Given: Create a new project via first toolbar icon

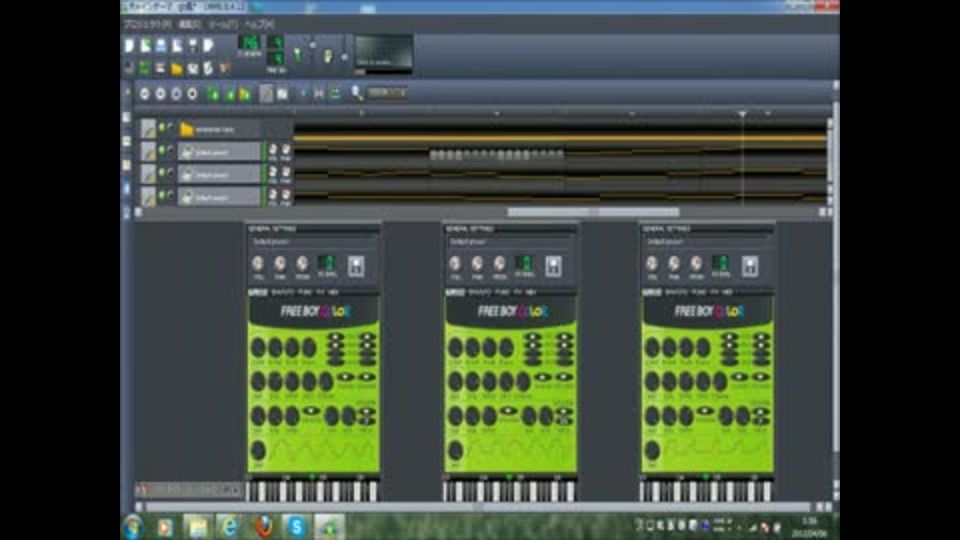Looking at the screenshot, I should tap(129, 46).
